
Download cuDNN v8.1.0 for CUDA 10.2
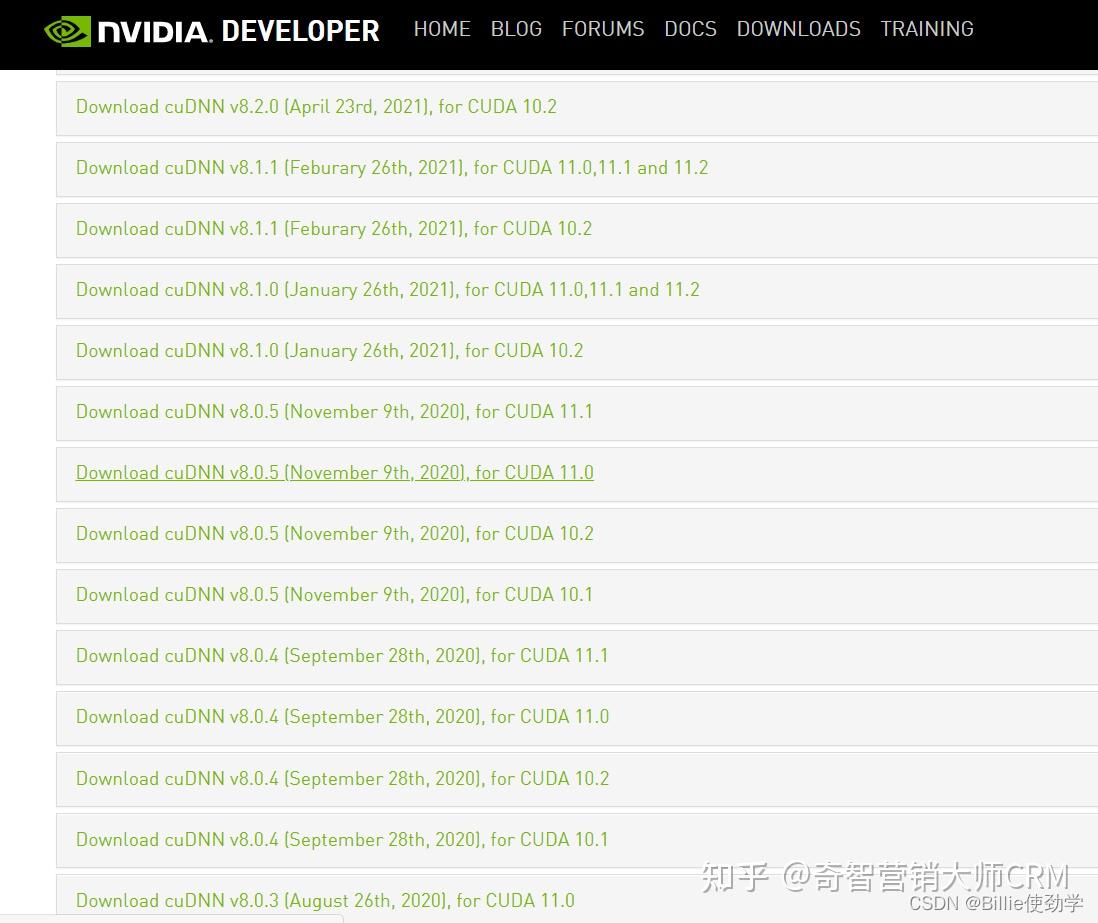(x=330, y=351)
